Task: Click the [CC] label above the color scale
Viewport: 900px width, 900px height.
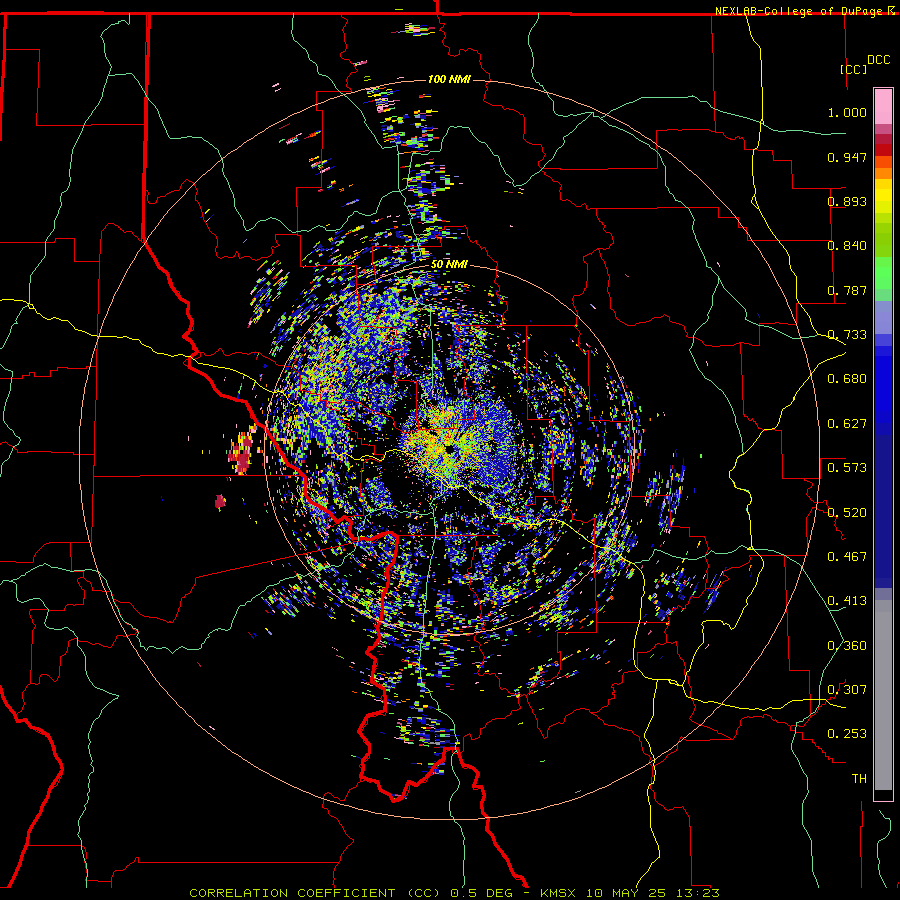Action: (x=853, y=69)
